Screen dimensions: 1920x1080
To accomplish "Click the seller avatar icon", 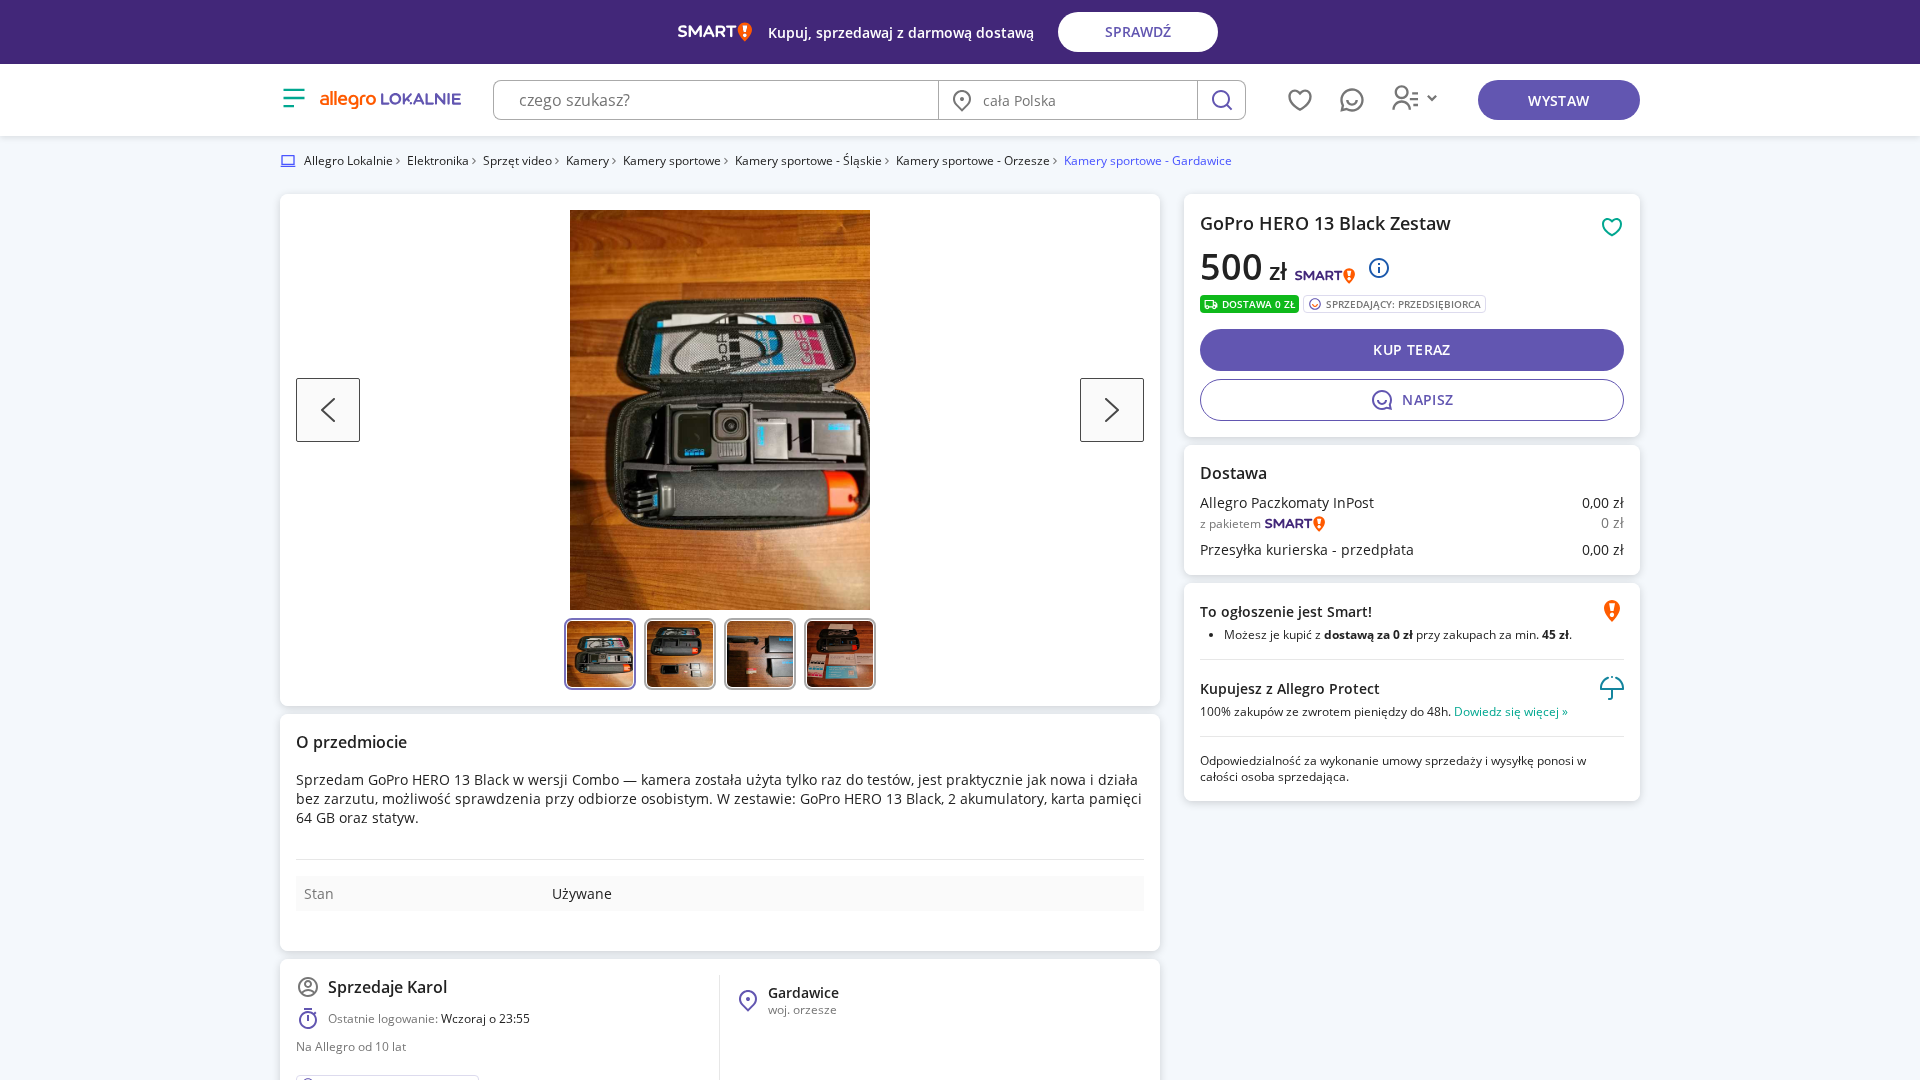I will click(x=308, y=987).
